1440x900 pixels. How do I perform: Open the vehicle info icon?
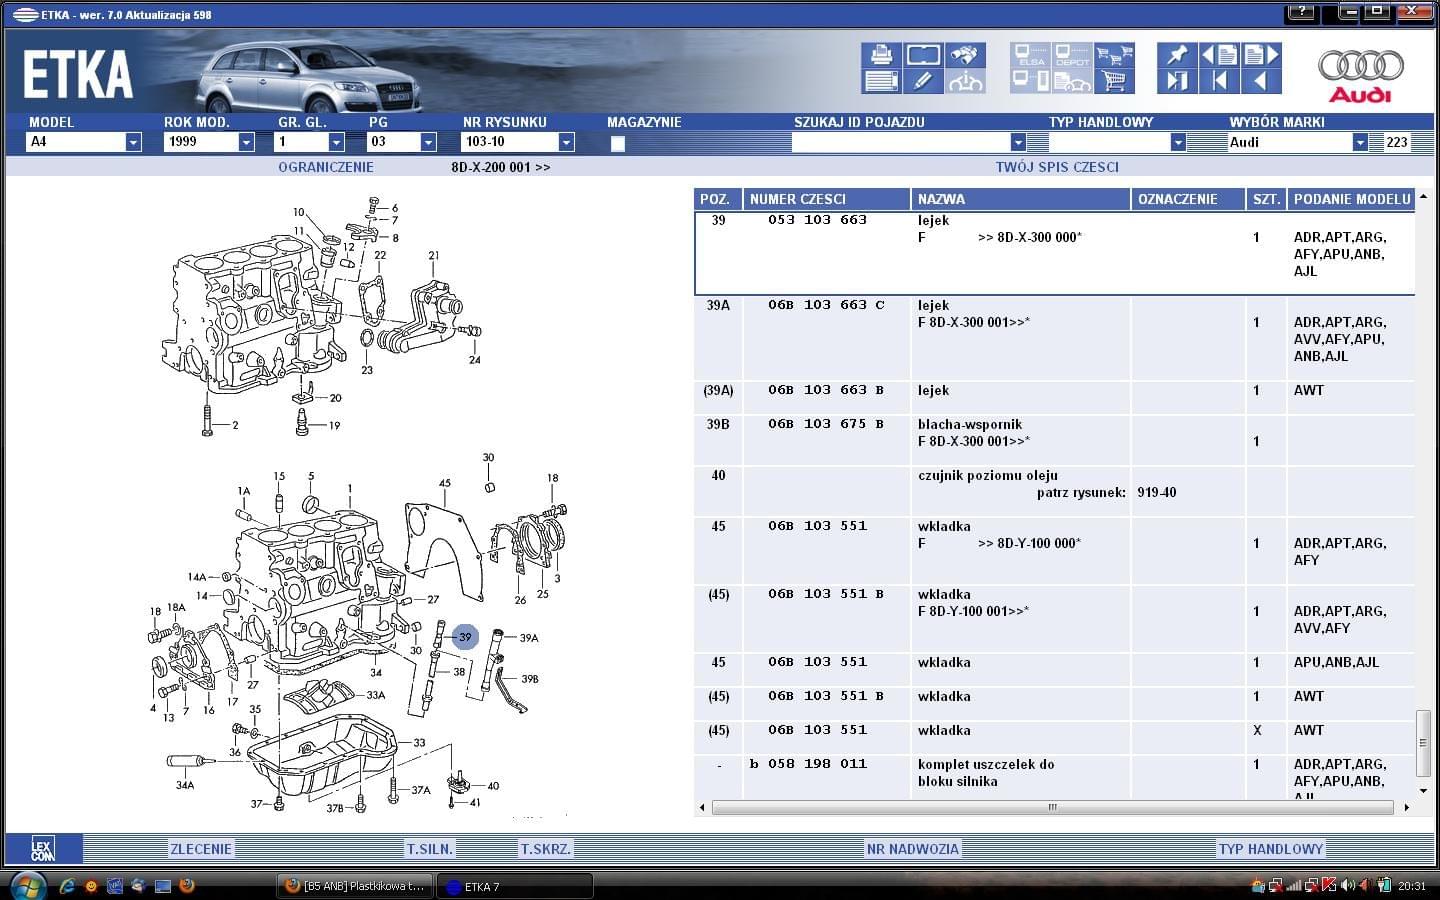[x=965, y=82]
